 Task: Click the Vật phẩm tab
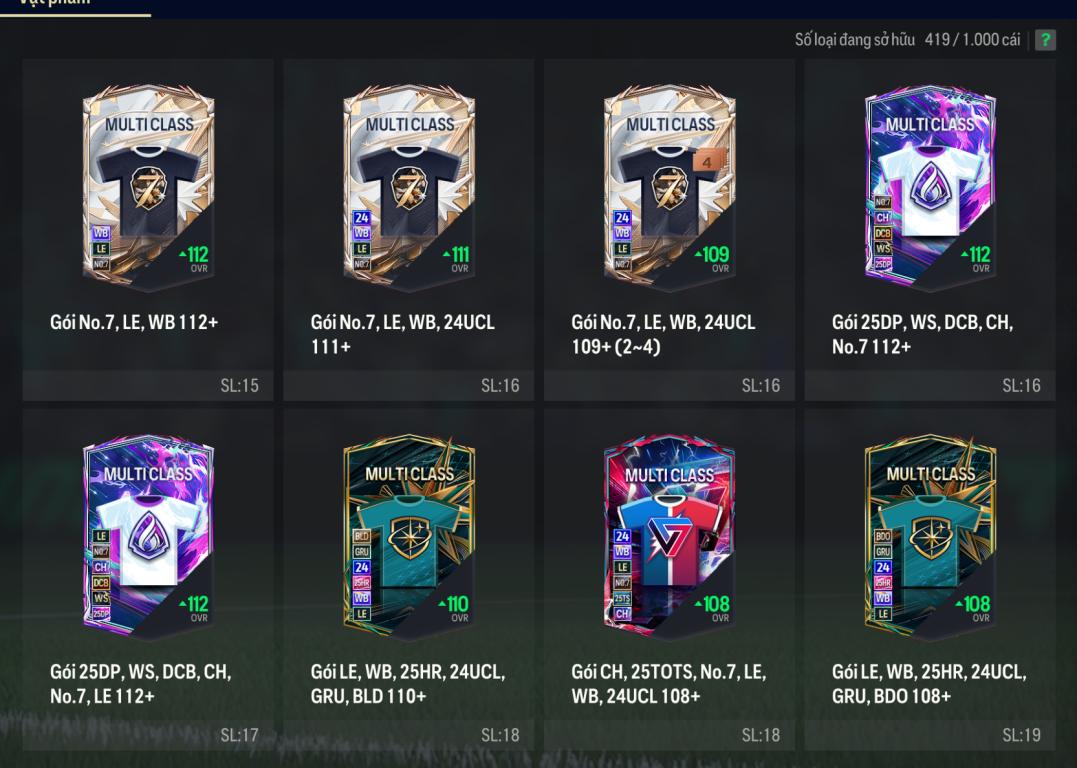[55, 3]
